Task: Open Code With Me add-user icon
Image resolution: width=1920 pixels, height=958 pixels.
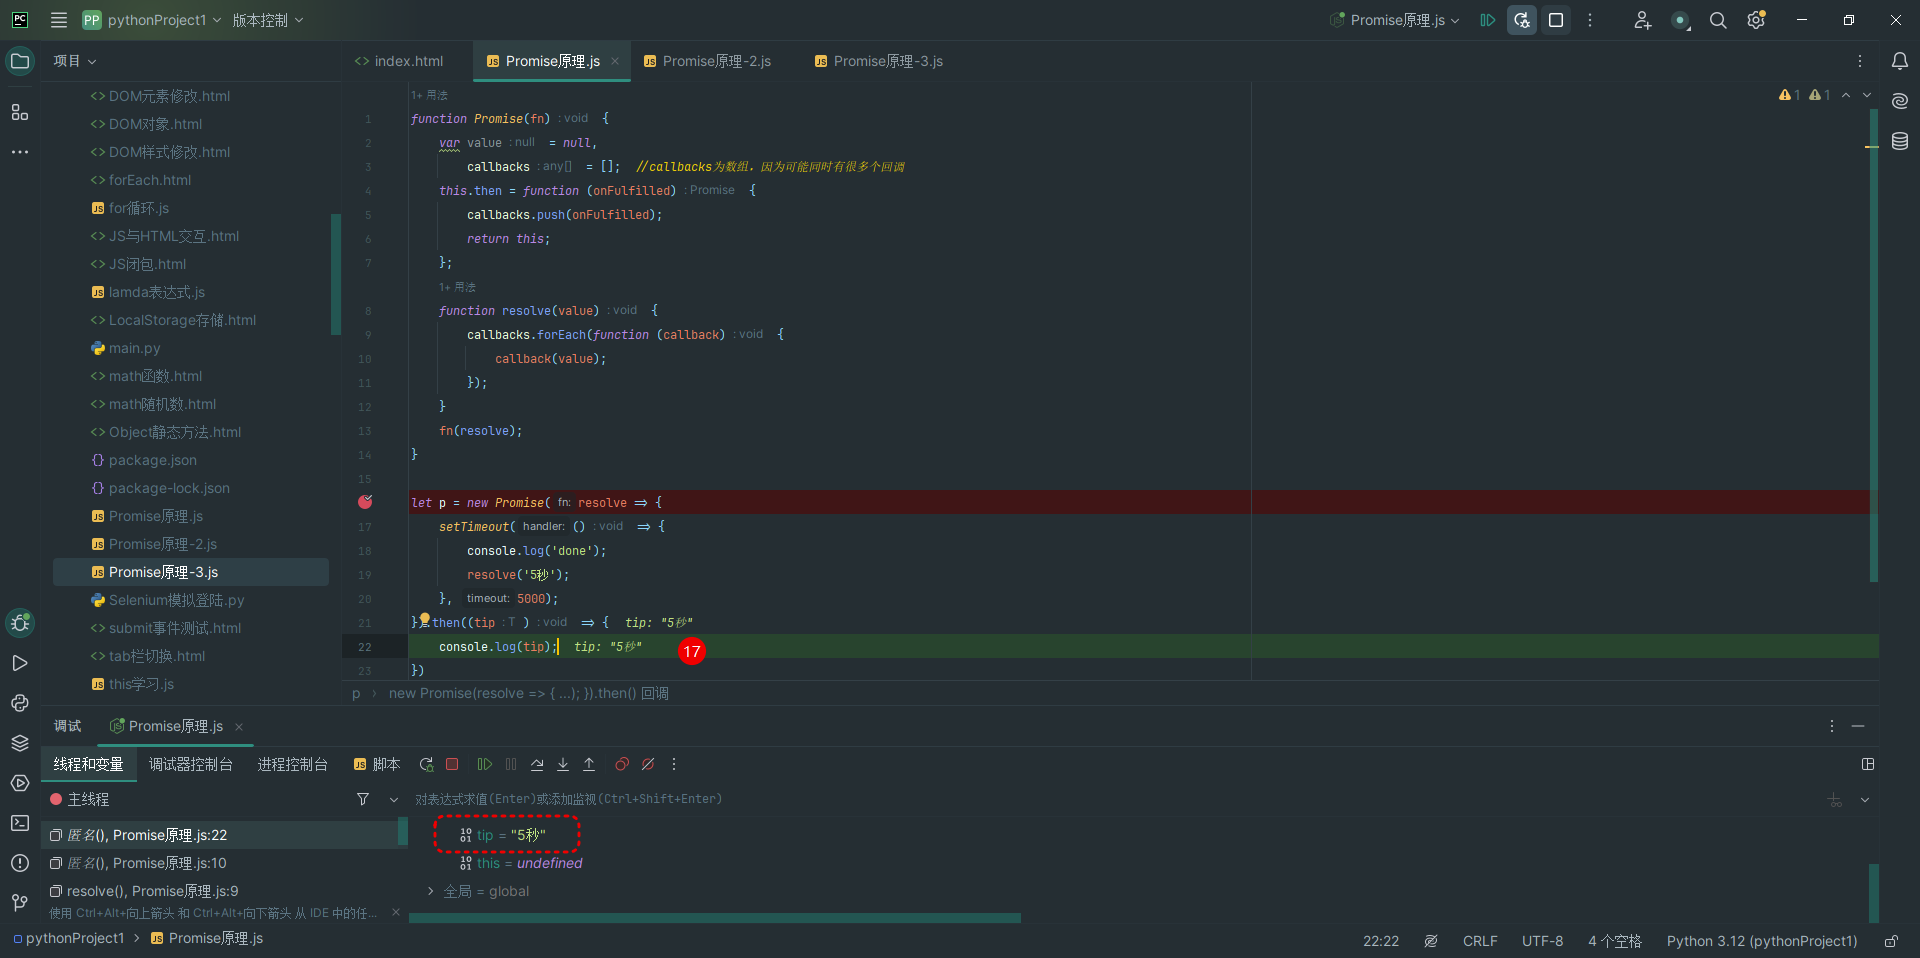Action: pyautogui.click(x=1642, y=20)
